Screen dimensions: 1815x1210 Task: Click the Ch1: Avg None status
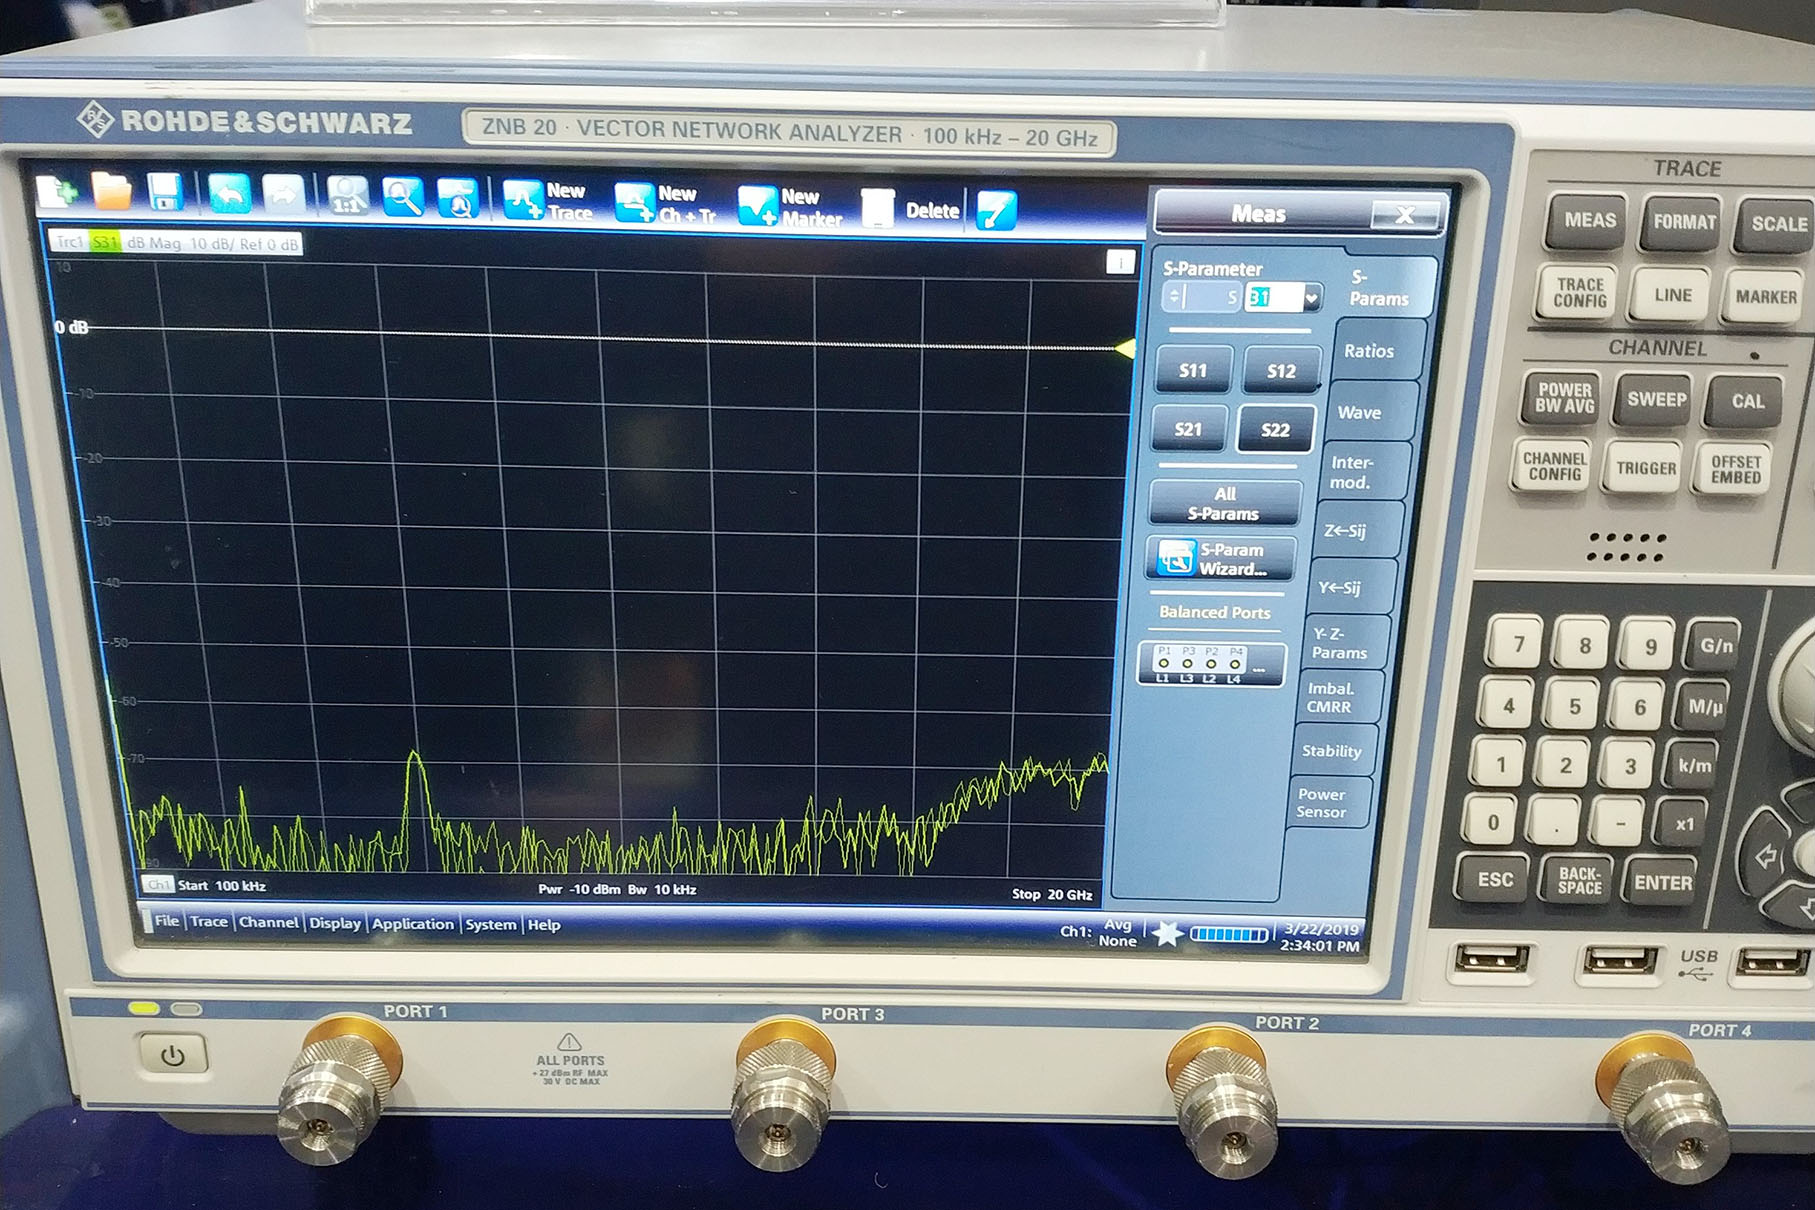(1099, 933)
